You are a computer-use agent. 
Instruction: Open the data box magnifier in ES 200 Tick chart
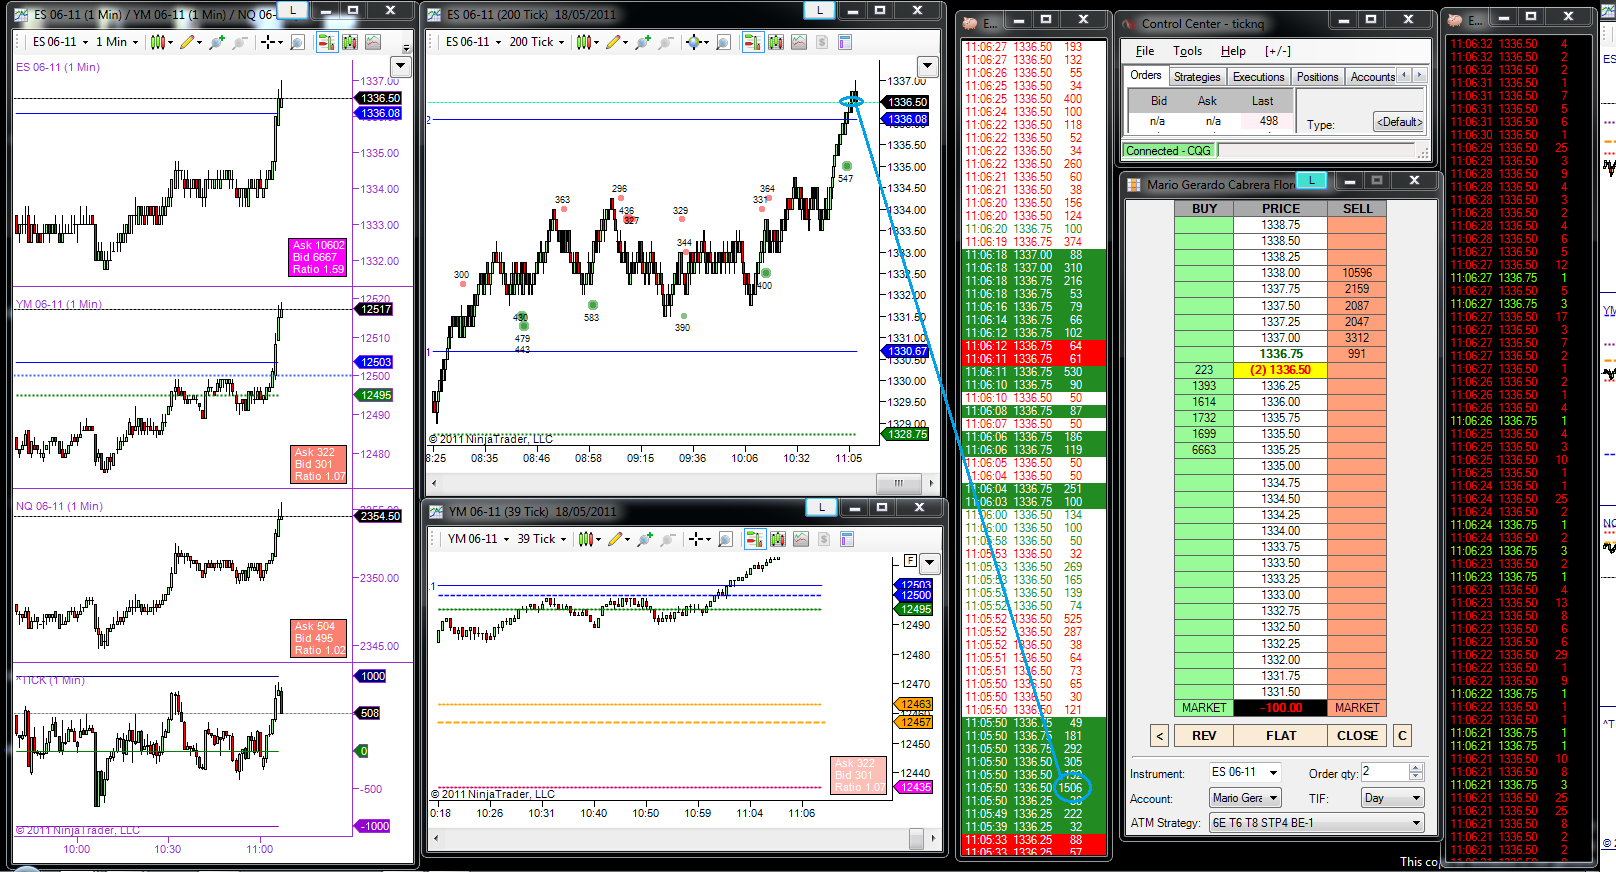pyautogui.click(x=723, y=42)
